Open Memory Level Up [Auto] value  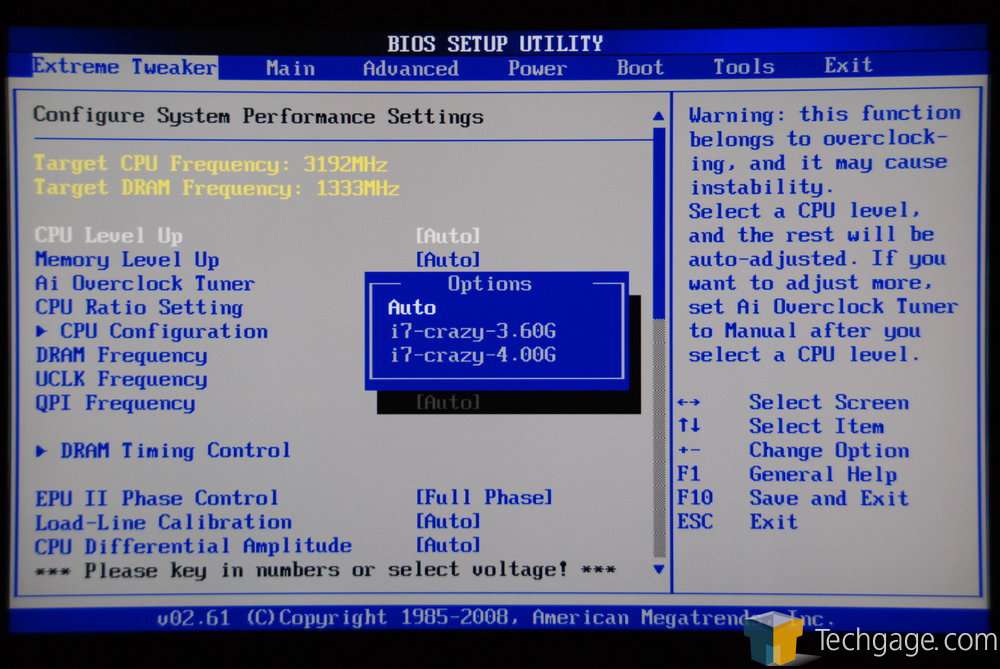(448, 260)
